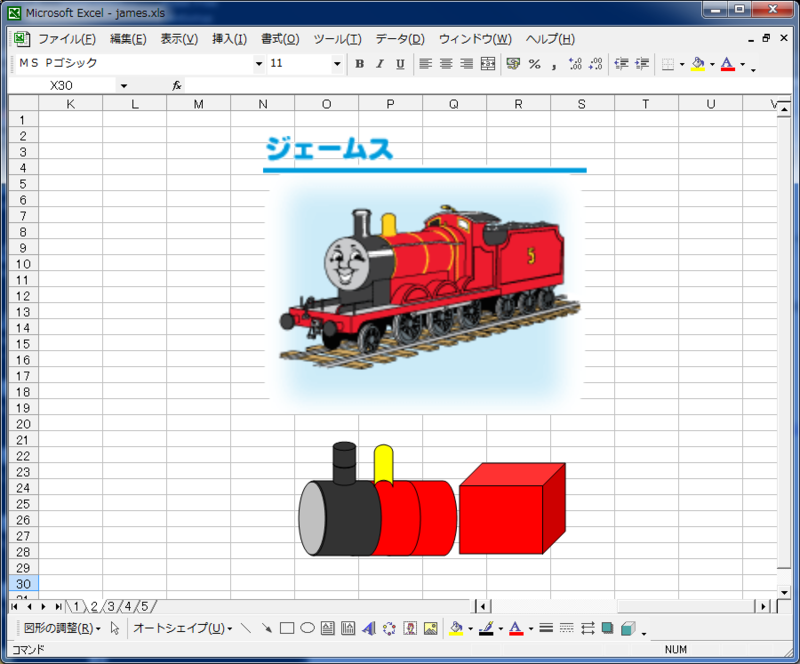Insert a vertical text box
Viewport: 800px width, 664px height.
pyautogui.click(x=348, y=628)
